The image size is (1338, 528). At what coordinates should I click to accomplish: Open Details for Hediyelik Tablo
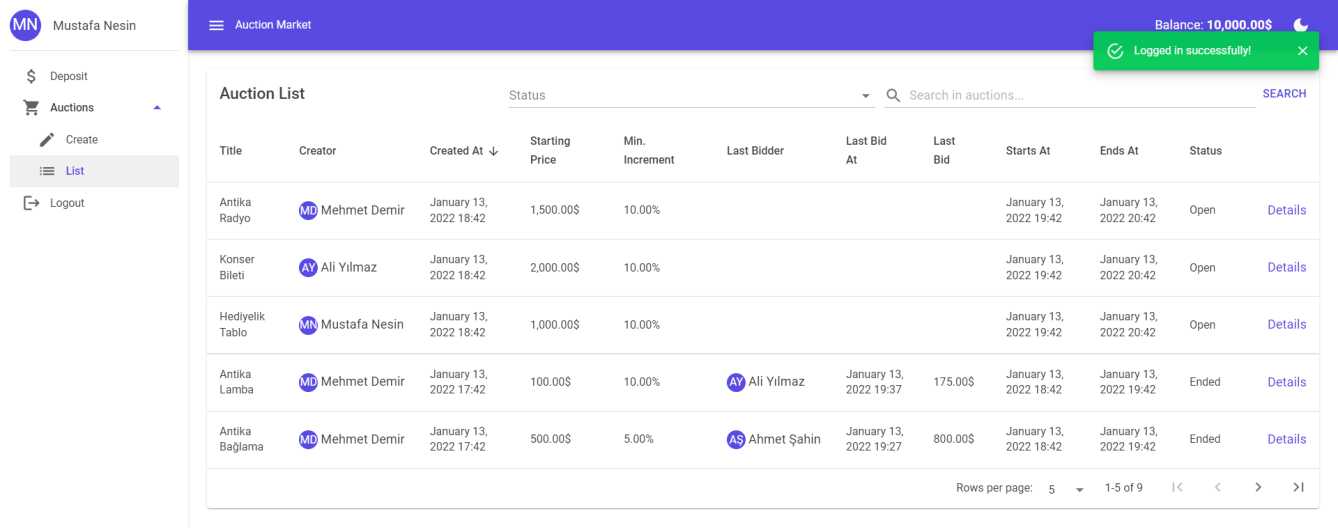point(1286,324)
